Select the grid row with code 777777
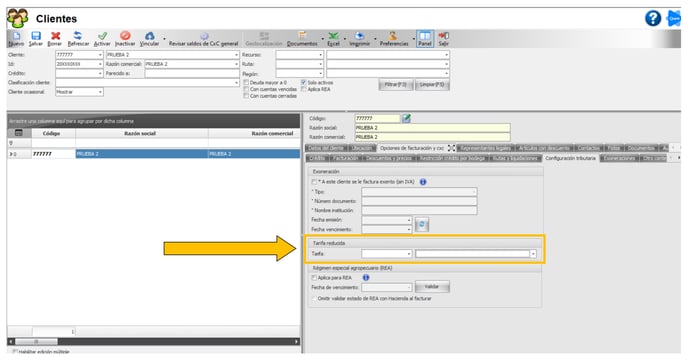The height and width of the screenshot is (361, 688). 154,154
